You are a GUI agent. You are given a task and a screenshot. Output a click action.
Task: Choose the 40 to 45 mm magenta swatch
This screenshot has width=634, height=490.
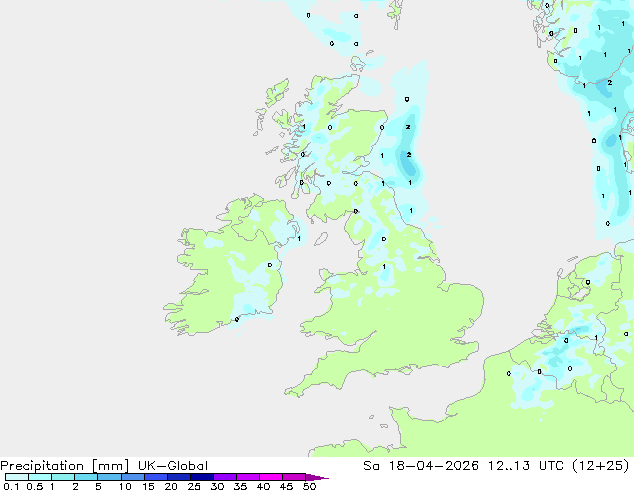click(271, 477)
